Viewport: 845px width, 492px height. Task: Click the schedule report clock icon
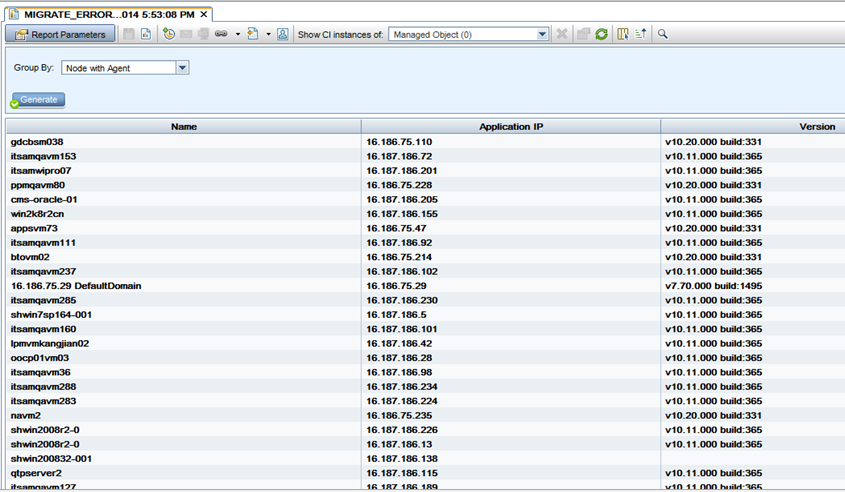[169, 34]
